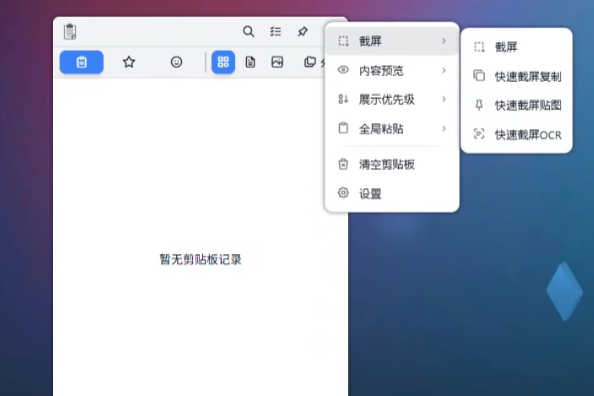Filter by text document icon
Viewport: 594px width, 396px height.
(250, 62)
